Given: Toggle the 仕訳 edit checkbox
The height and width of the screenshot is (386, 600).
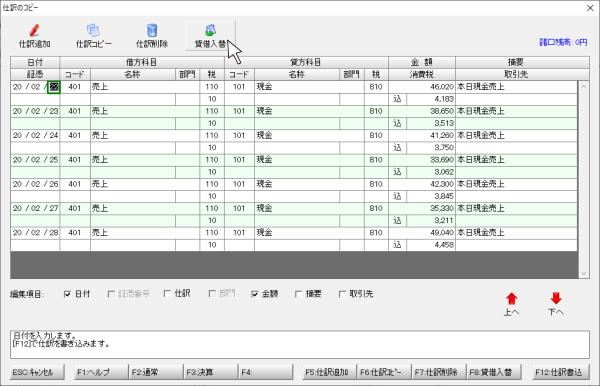Looking at the screenshot, I should pos(167,294).
